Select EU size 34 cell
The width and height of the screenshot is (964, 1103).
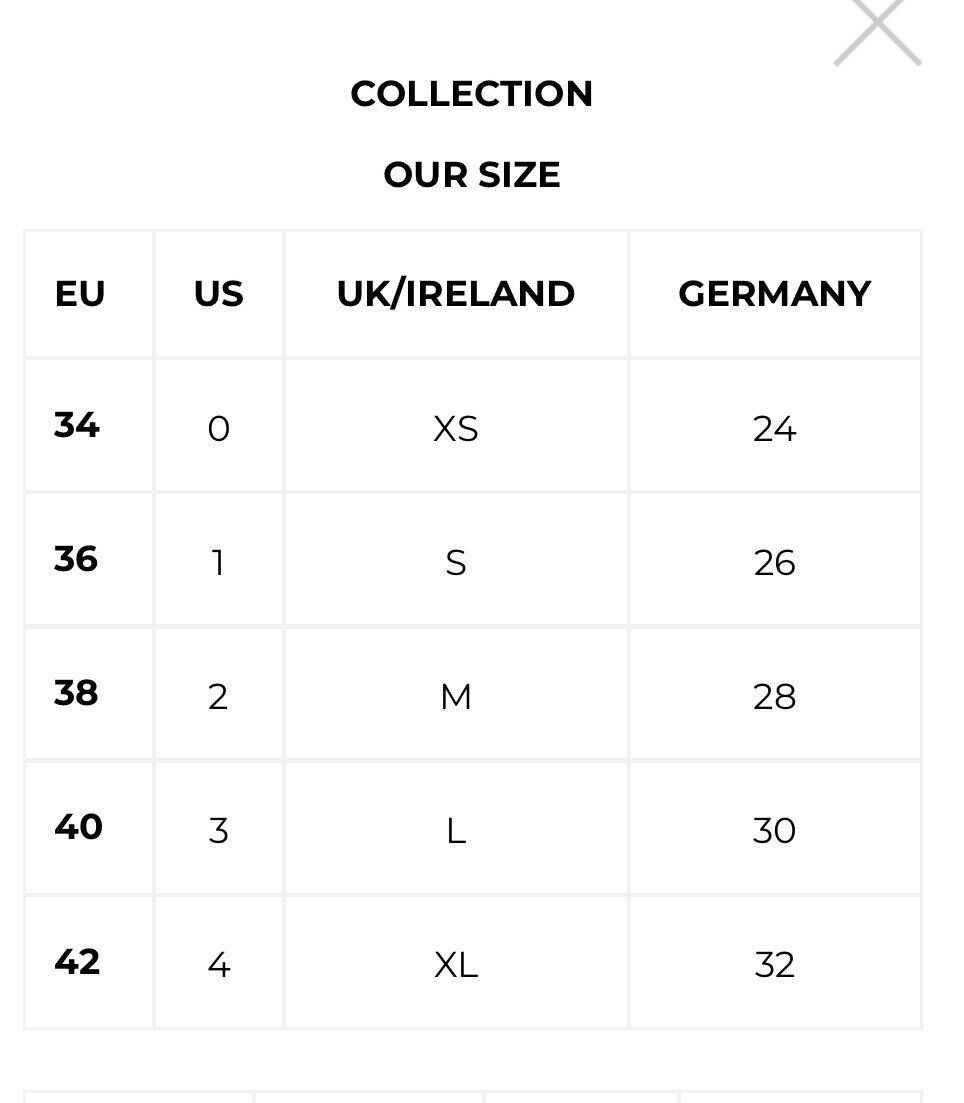coord(89,425)
